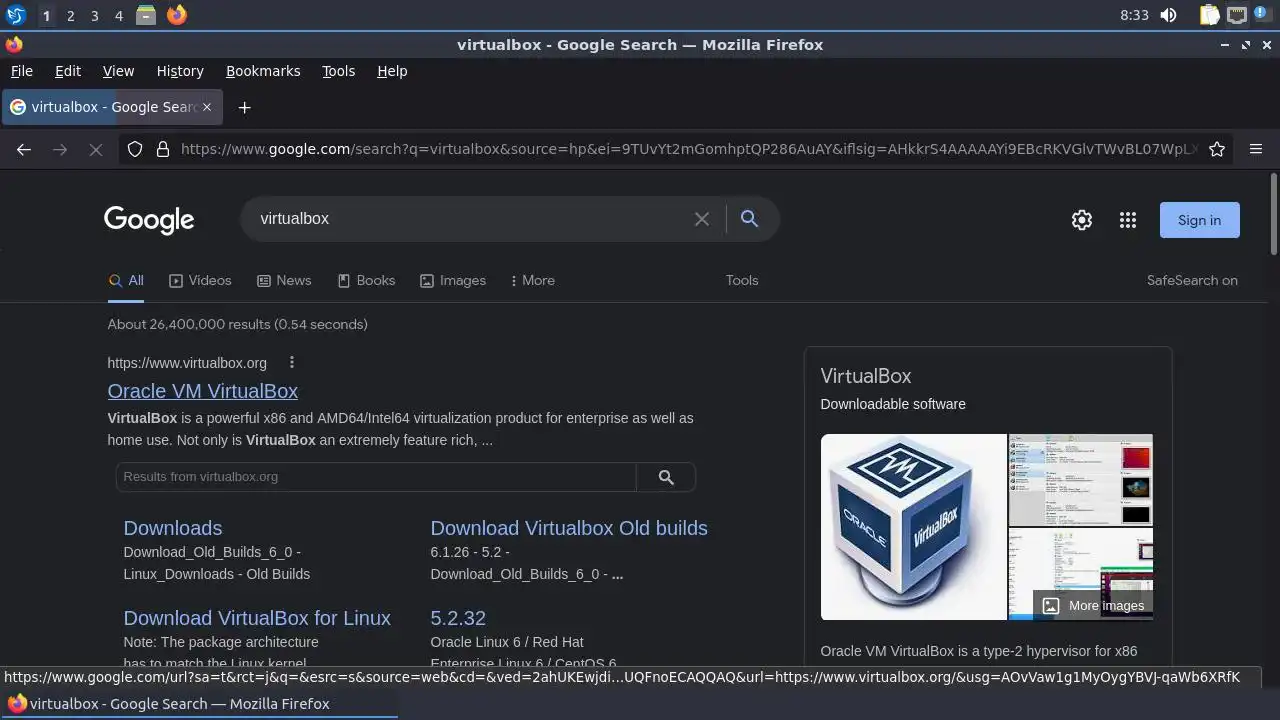Viewport: 1280px width, 720px height.
Task: Open options for virtualbox.org result
Action: (291, 363)
